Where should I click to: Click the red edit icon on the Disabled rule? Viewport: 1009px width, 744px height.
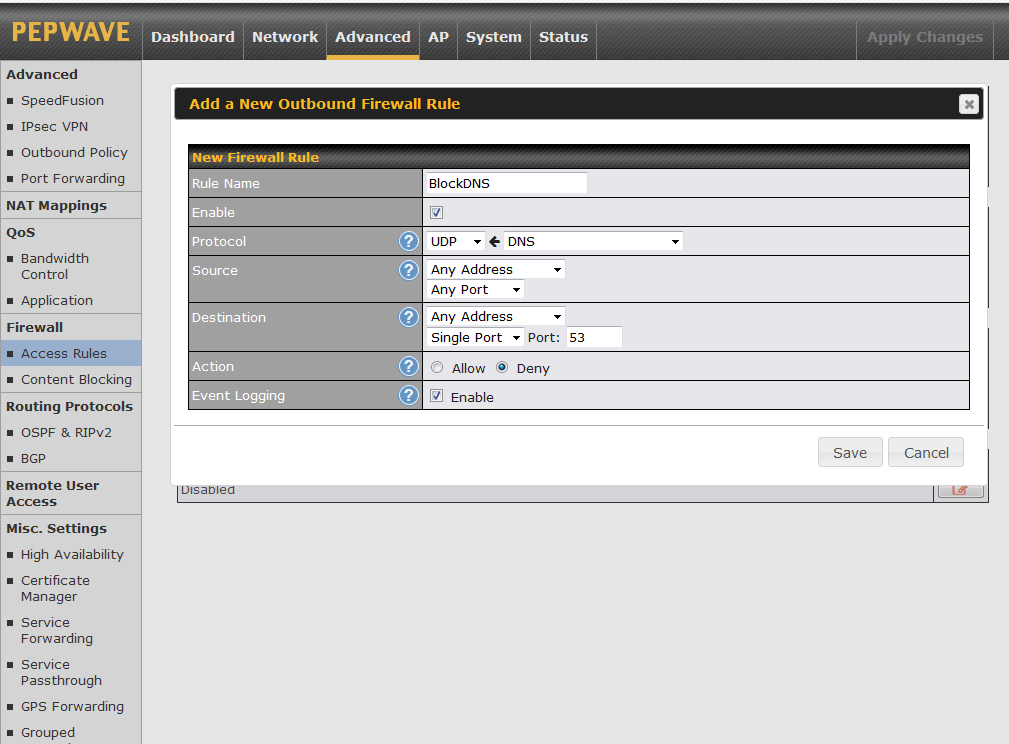point(960,488)
